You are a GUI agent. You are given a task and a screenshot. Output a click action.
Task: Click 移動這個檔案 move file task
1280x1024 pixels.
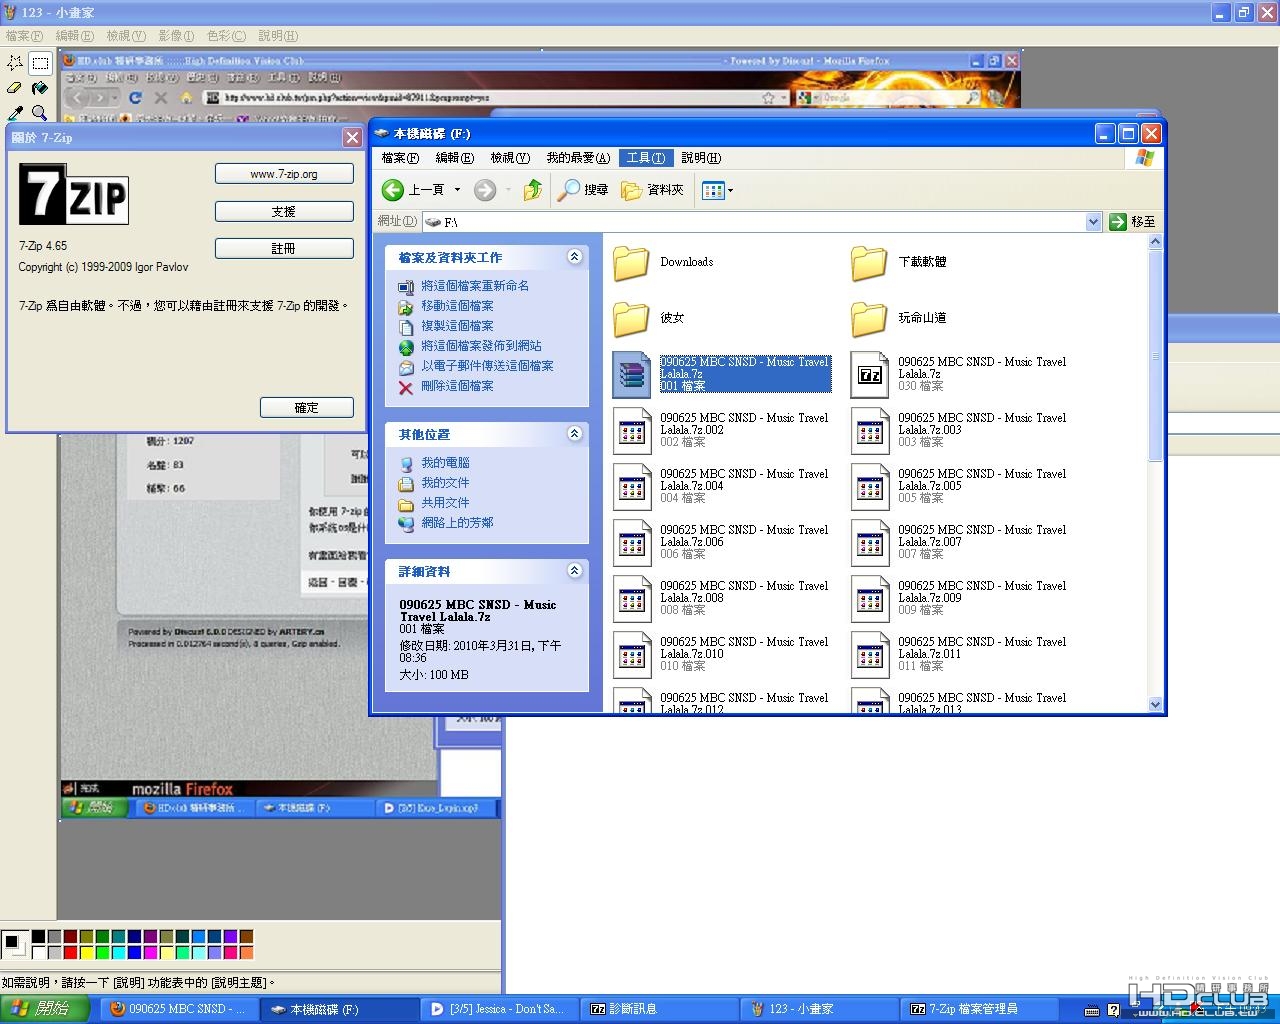click(x=457, y=306)
